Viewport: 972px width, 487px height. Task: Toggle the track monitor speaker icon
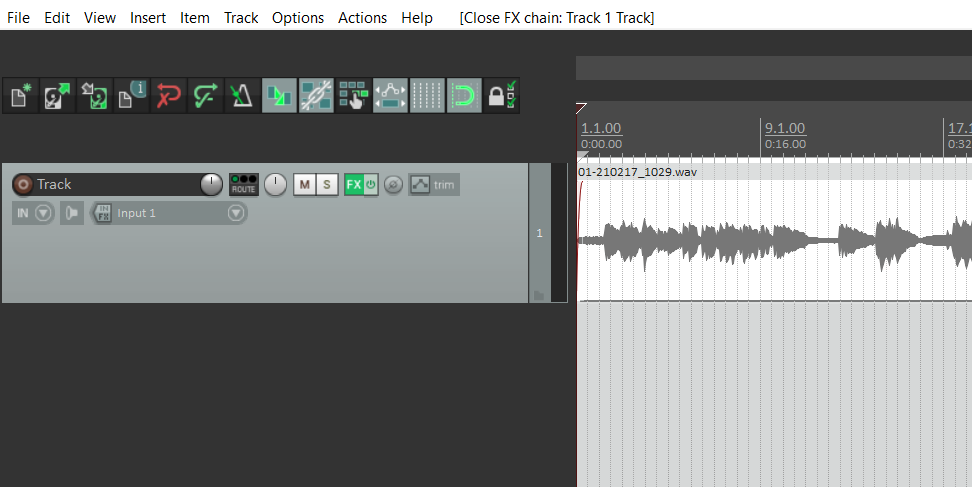point(72,213)
